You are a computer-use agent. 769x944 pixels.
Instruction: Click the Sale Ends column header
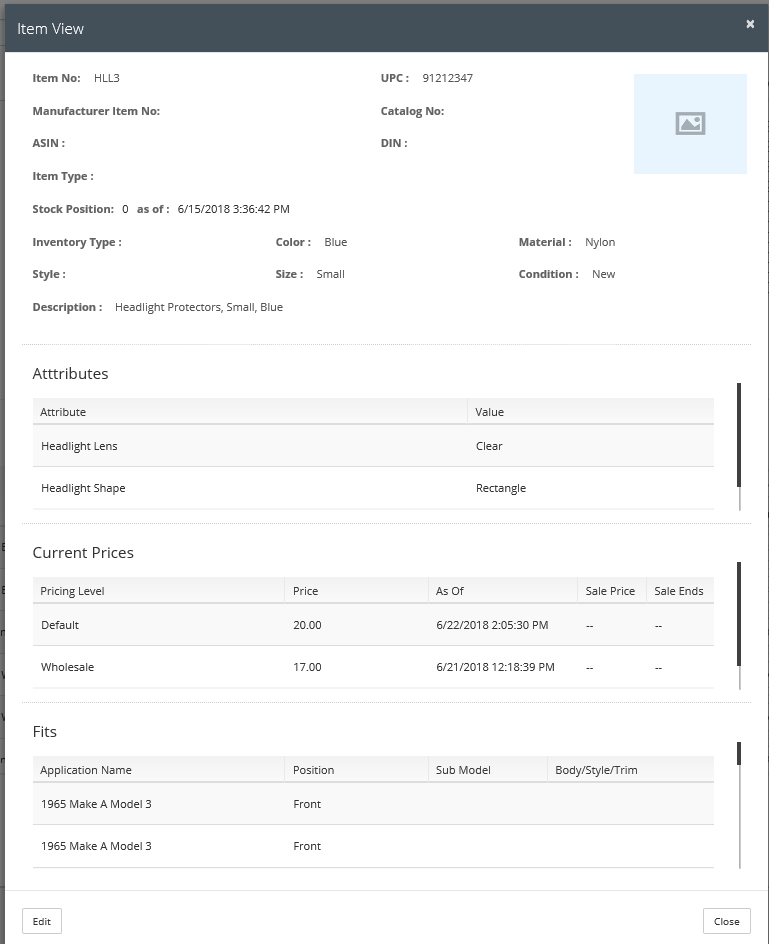[680, 591]
